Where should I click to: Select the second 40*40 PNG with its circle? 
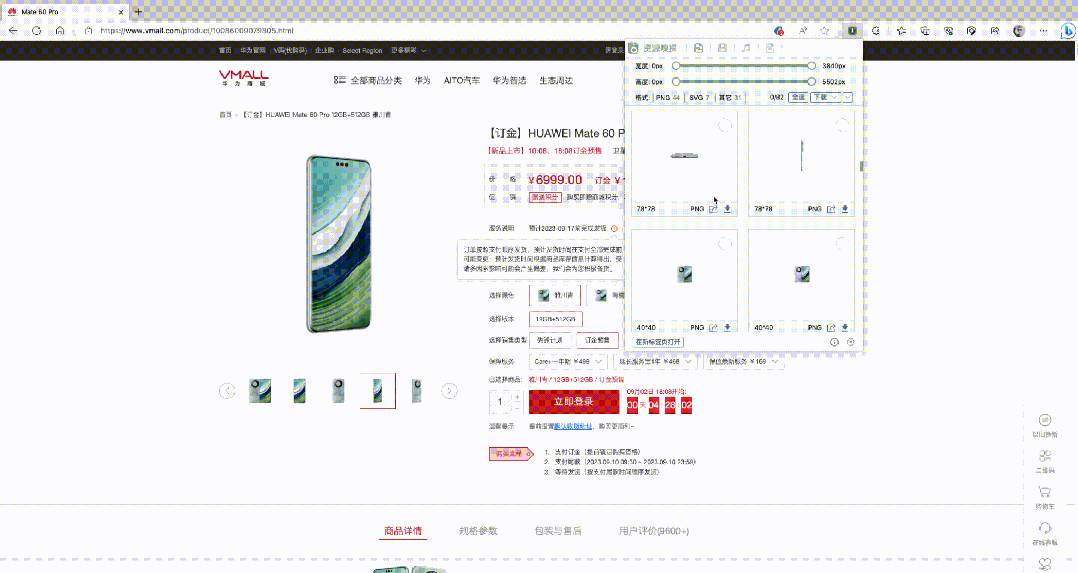coord(842,244)
